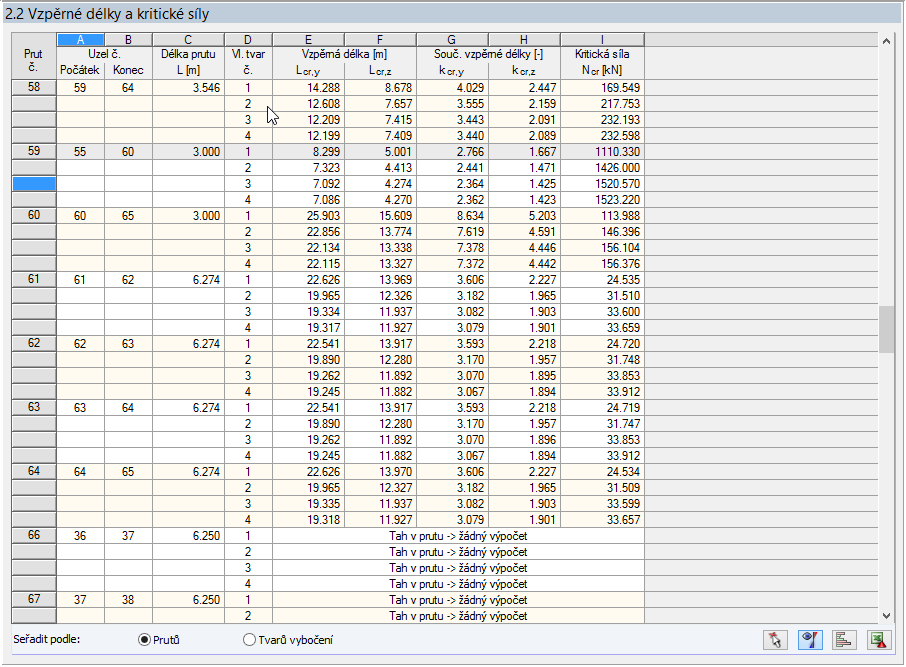Select column F header
Viewport: 906px width, 667px height.
click(380, 39)
